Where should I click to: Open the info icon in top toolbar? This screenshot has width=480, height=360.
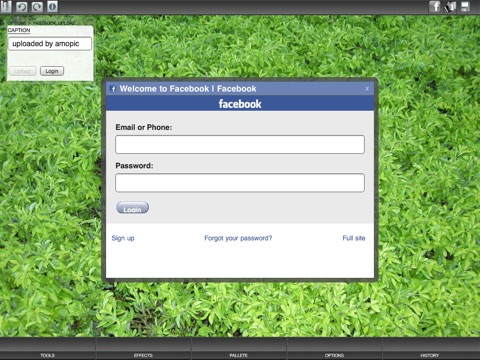pyautogui.click(x=52, y=7)
